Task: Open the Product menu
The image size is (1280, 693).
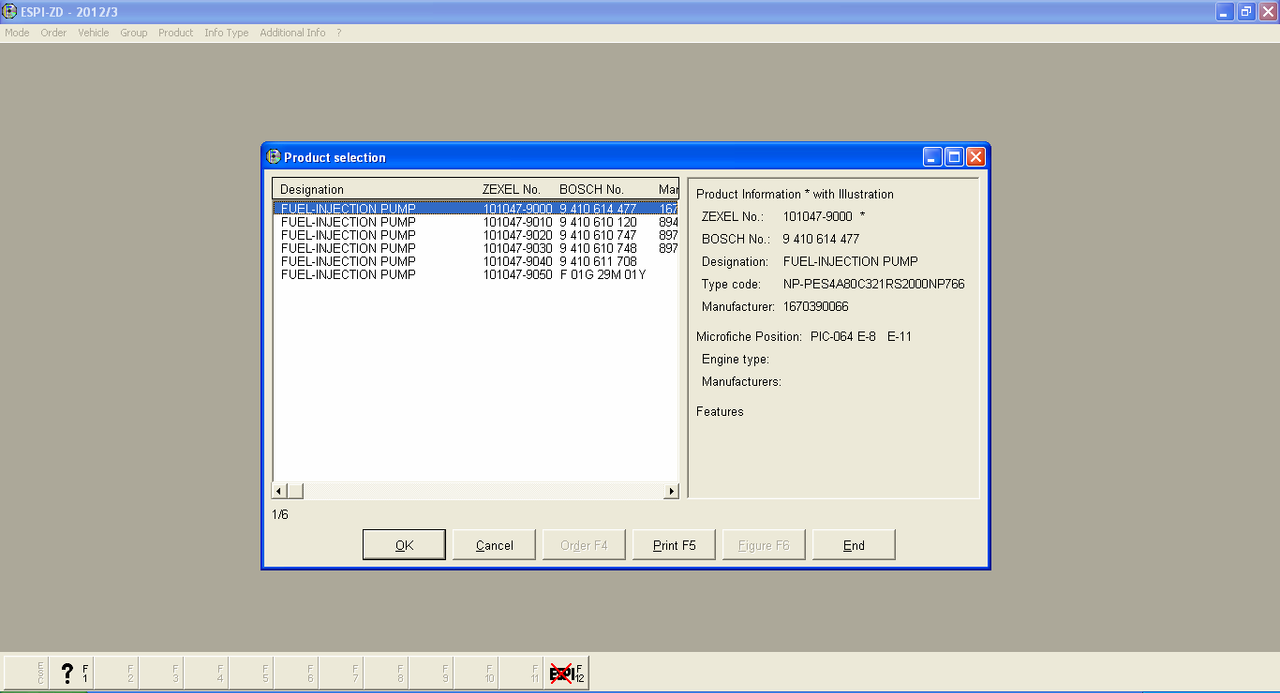Action: pos(176,33)
